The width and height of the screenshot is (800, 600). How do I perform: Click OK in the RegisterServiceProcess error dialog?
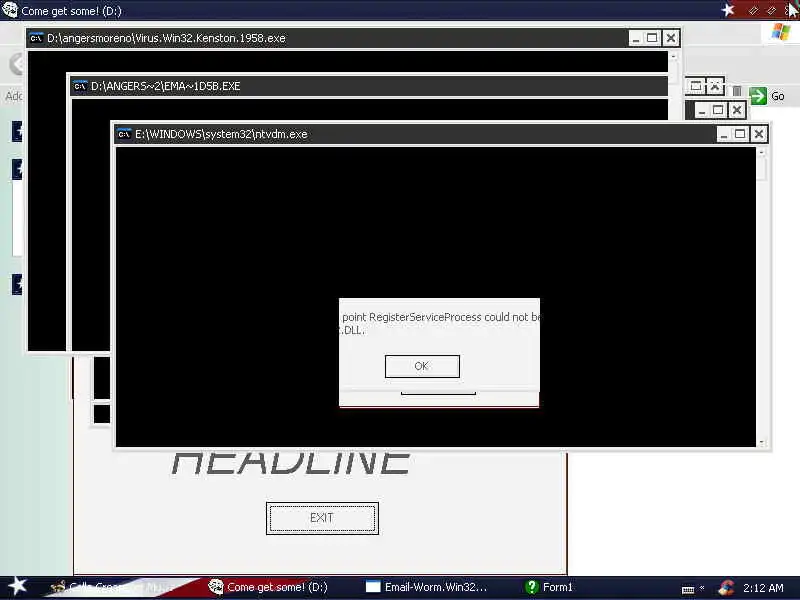click(422, 366)
